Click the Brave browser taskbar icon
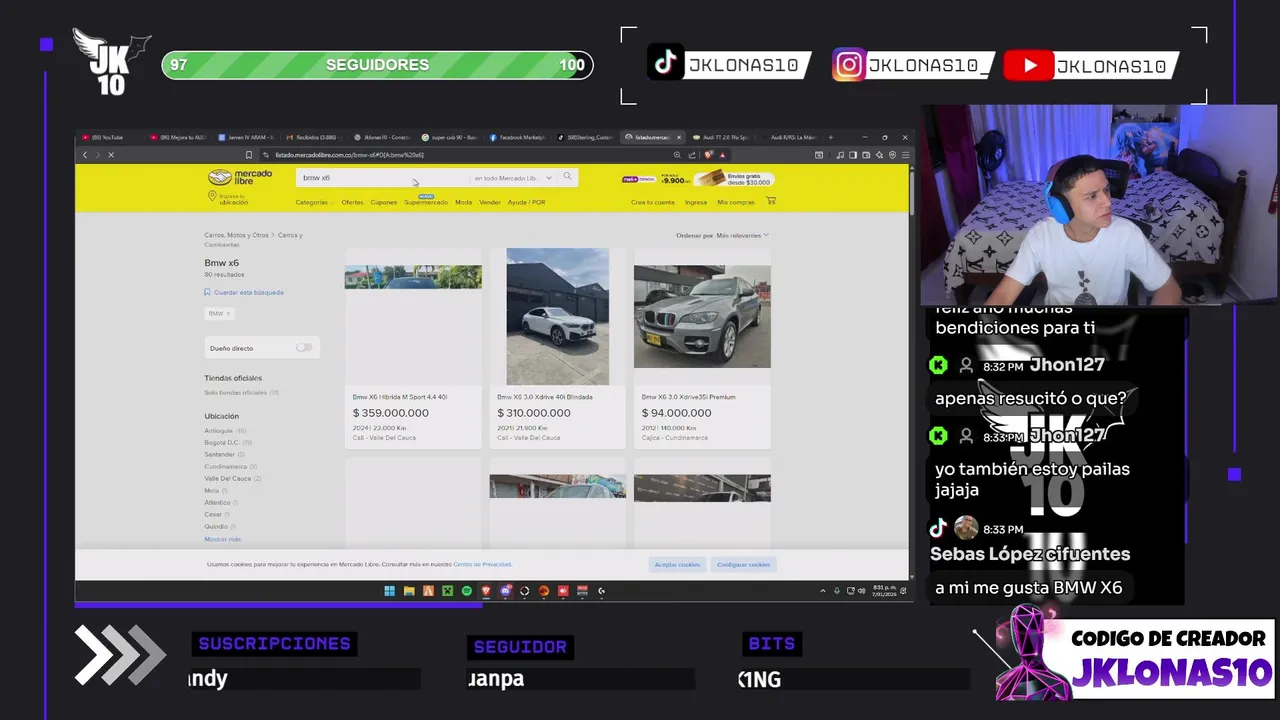 tap(486, 591)
